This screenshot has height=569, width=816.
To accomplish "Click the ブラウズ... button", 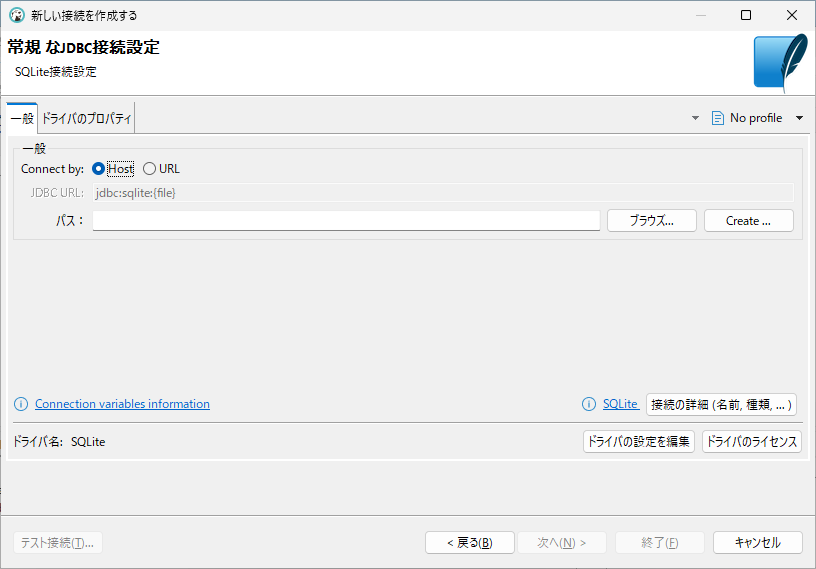I will [652, 221].
